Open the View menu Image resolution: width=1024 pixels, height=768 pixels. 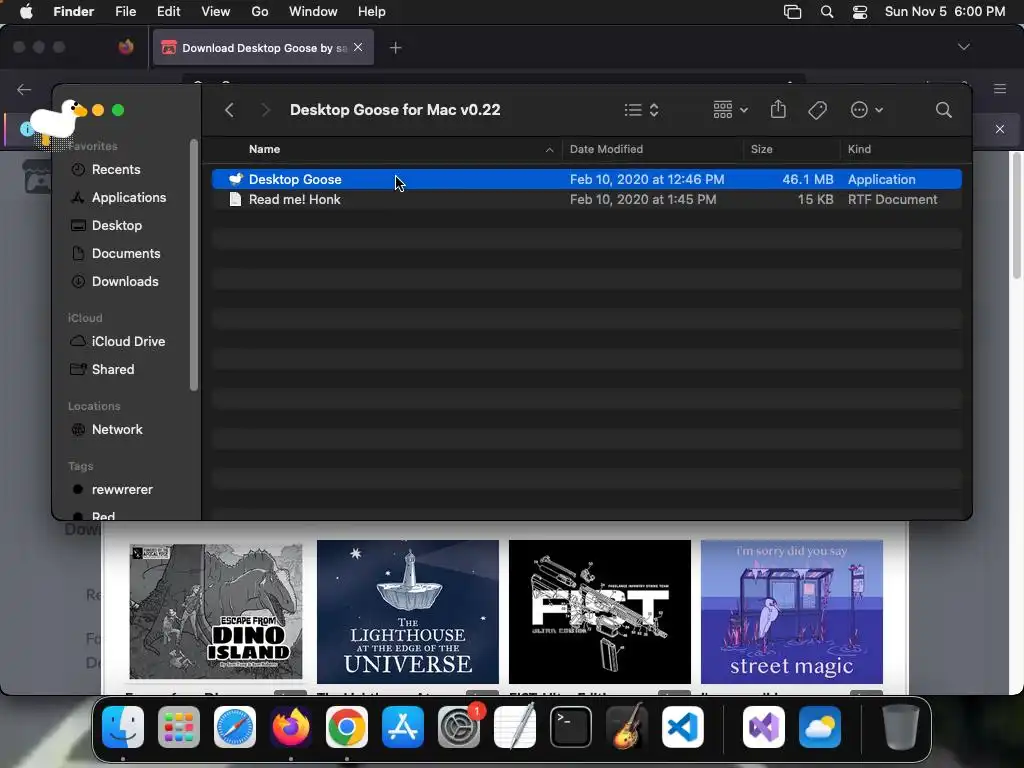pyautogui.click(x=216, y=12)
